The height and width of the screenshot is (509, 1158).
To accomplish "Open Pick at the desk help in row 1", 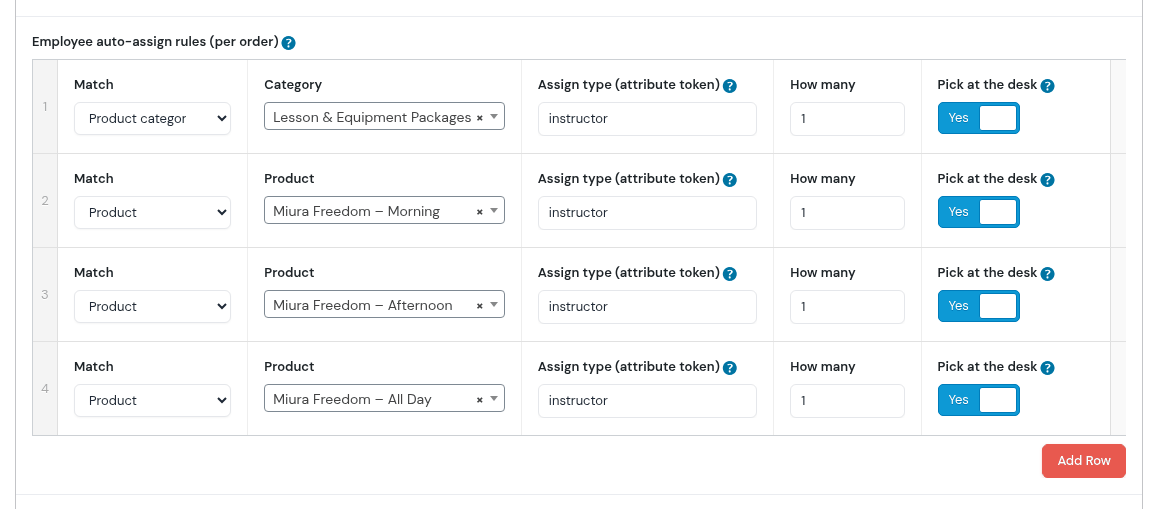I will (x=1047, y=86).
